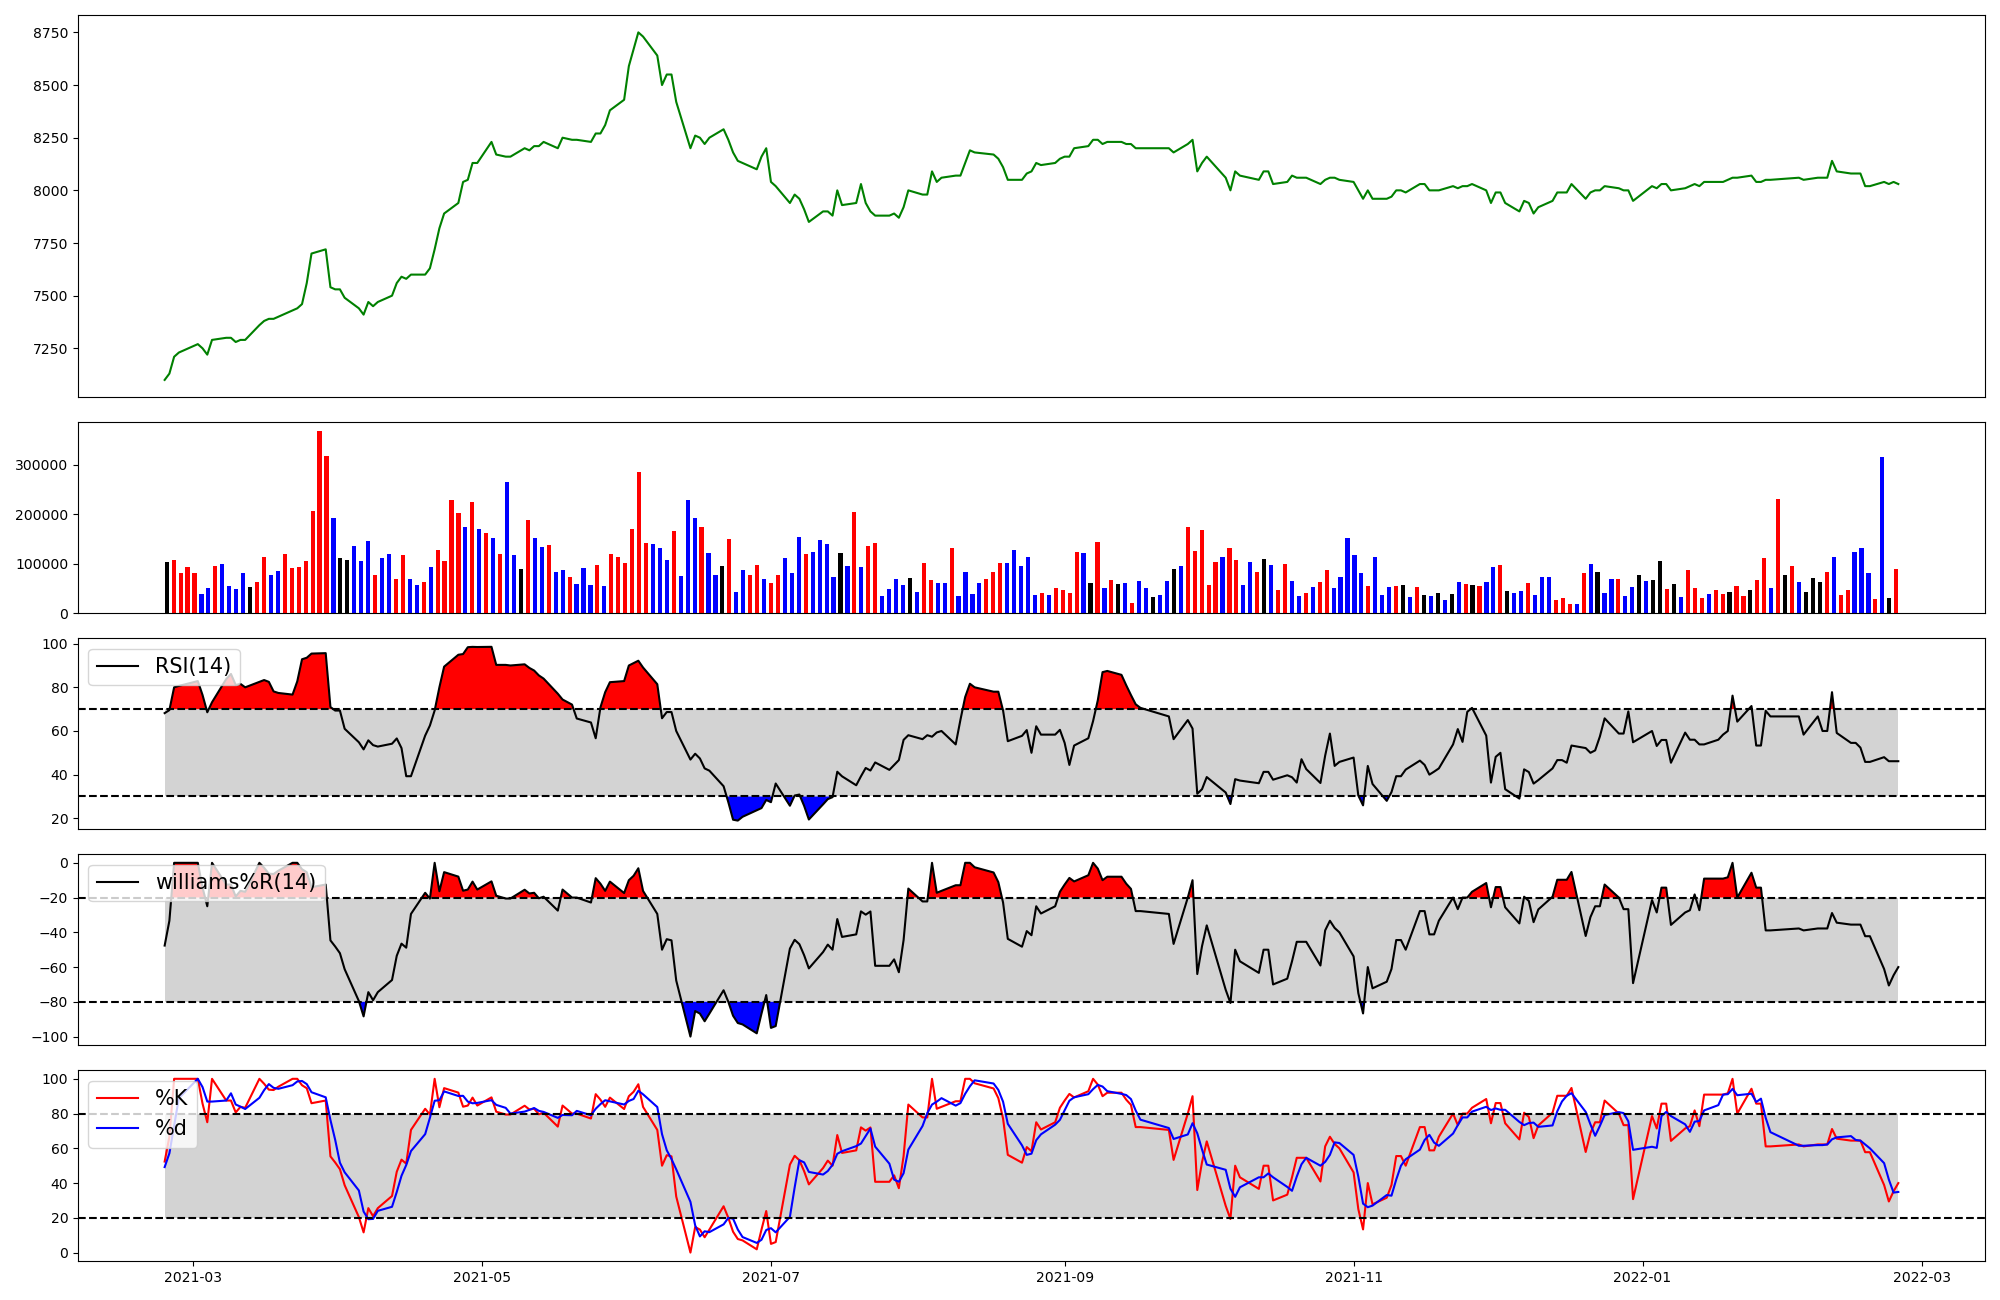Click the black RSI(14) legend line sample
Viewport: 2000px width, 1300px height.
[117, 667]
